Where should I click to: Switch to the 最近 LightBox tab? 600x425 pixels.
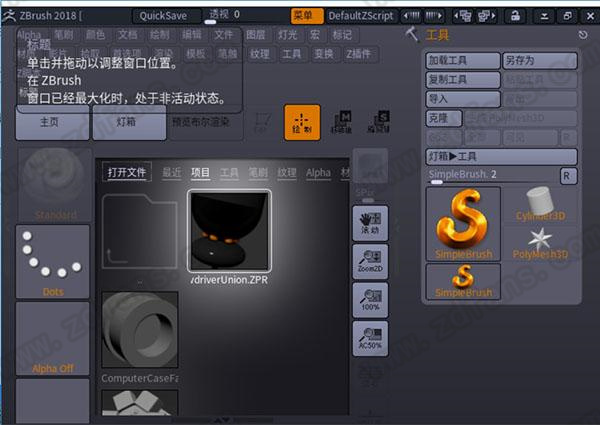pos(172,173)
